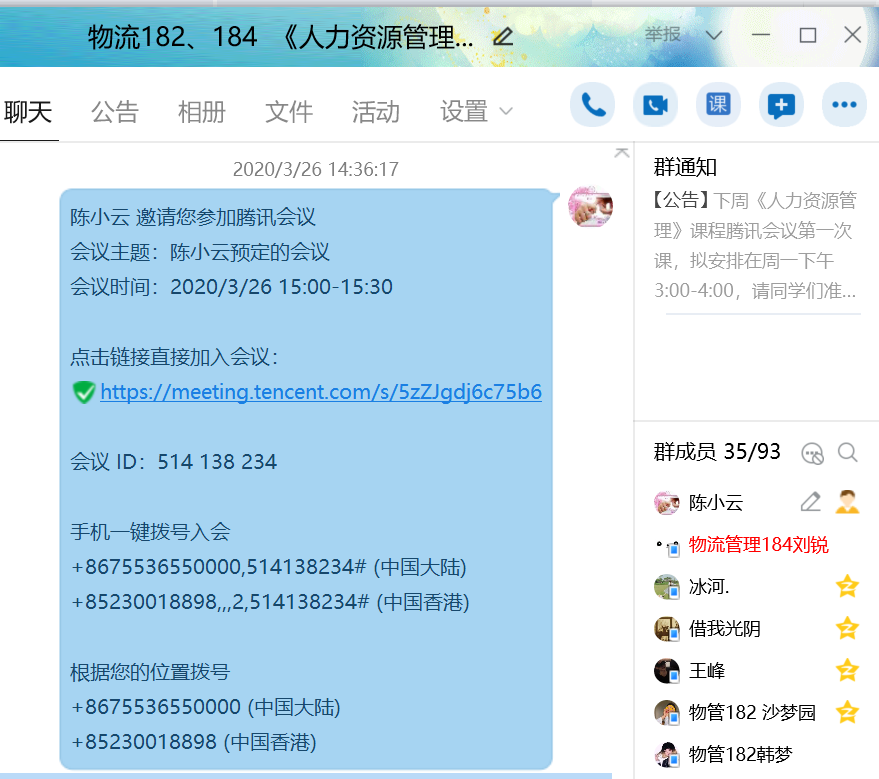Open the 活动 tab
Screen dimensions: 879x779
click(x=376, y=111)
